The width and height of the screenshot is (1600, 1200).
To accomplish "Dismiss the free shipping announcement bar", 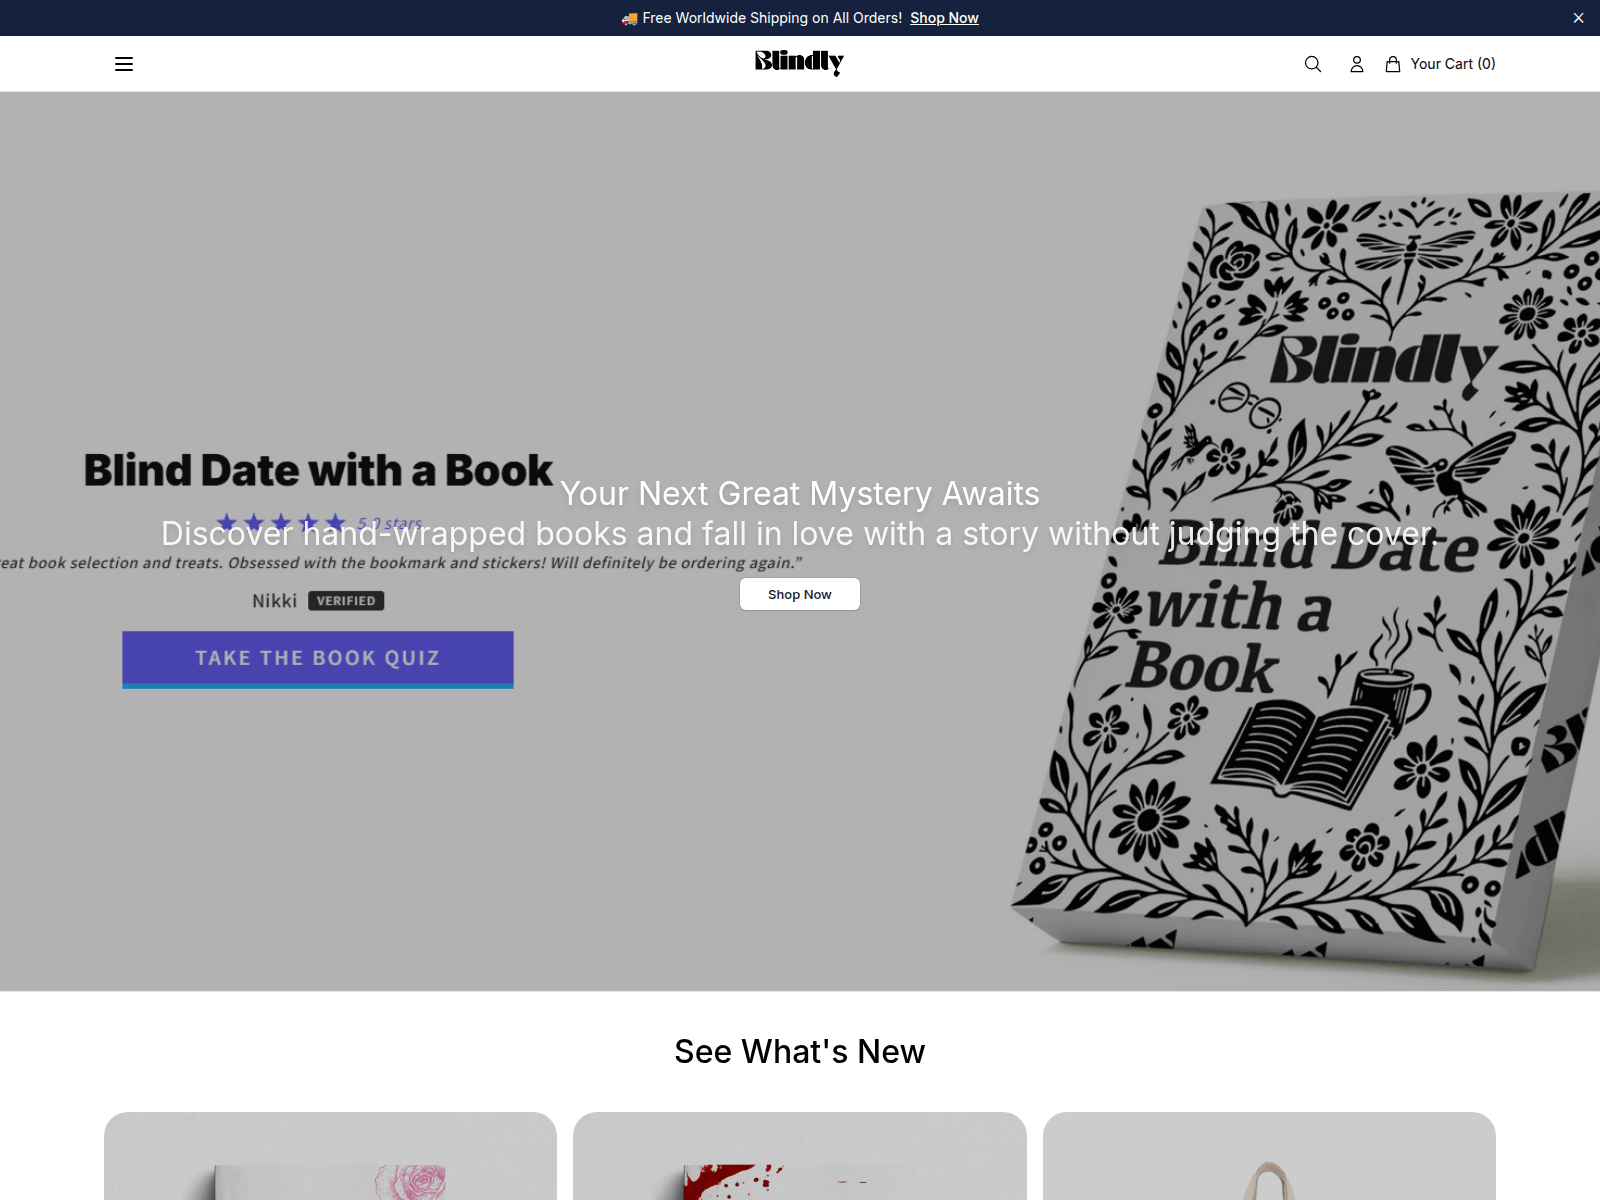I will pos(1578,18).
